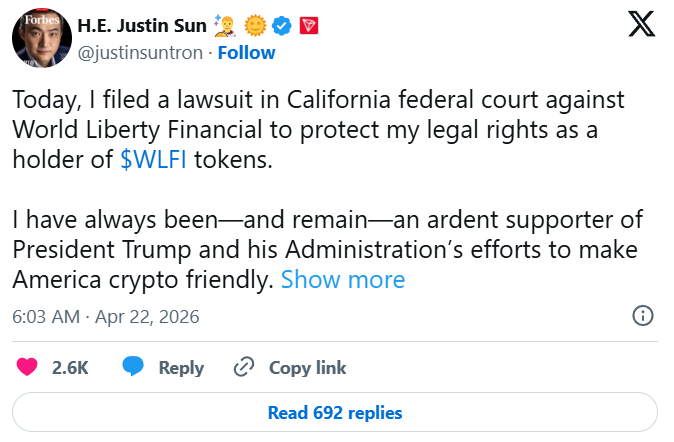674x442 pixels.
Task: Click the red TRON affiliation badge
Action: pyautogui.click(x=307, y=25)
